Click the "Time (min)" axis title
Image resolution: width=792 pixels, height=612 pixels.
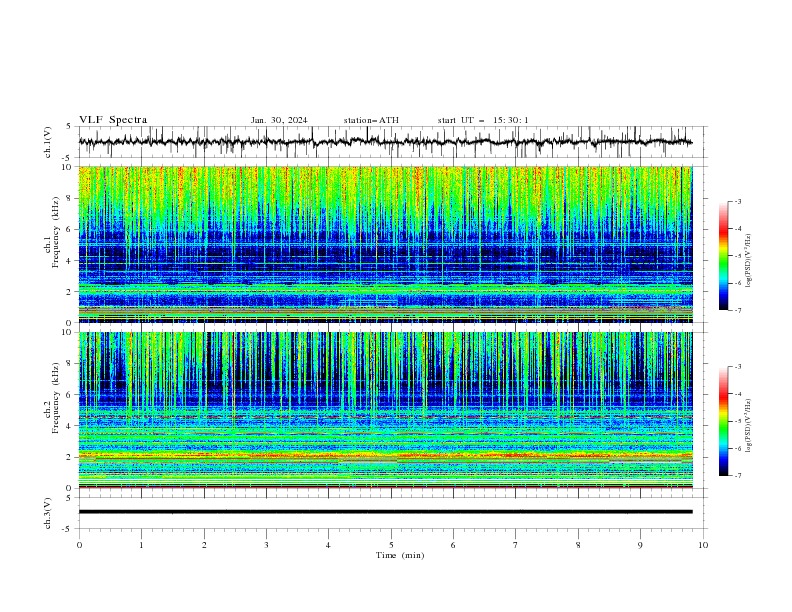pyautogui.click(x=400, y=555)
